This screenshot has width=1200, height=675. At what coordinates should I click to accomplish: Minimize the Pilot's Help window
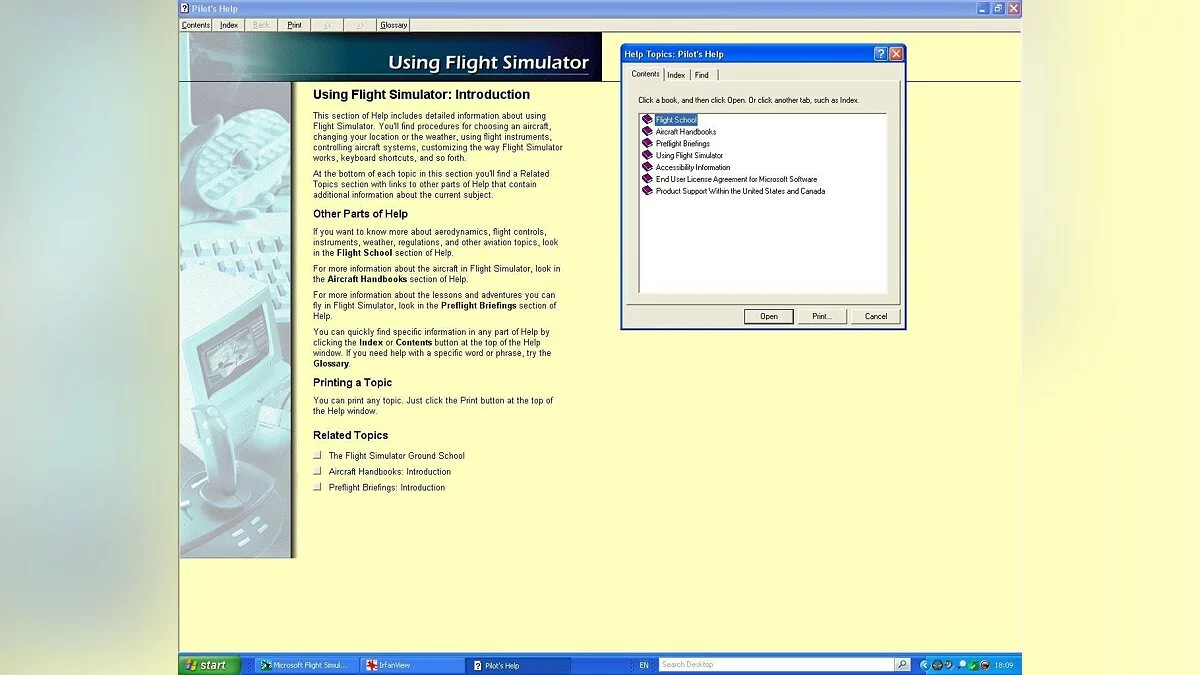[x=983, y=8]
